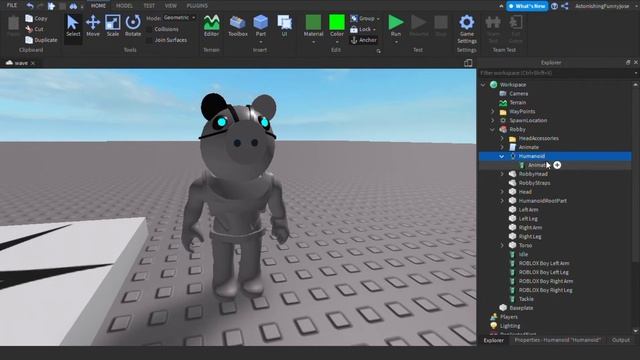Viewport: 640px width, 360px height.
Task: Activate the Move tool
Action: (93, 26)
